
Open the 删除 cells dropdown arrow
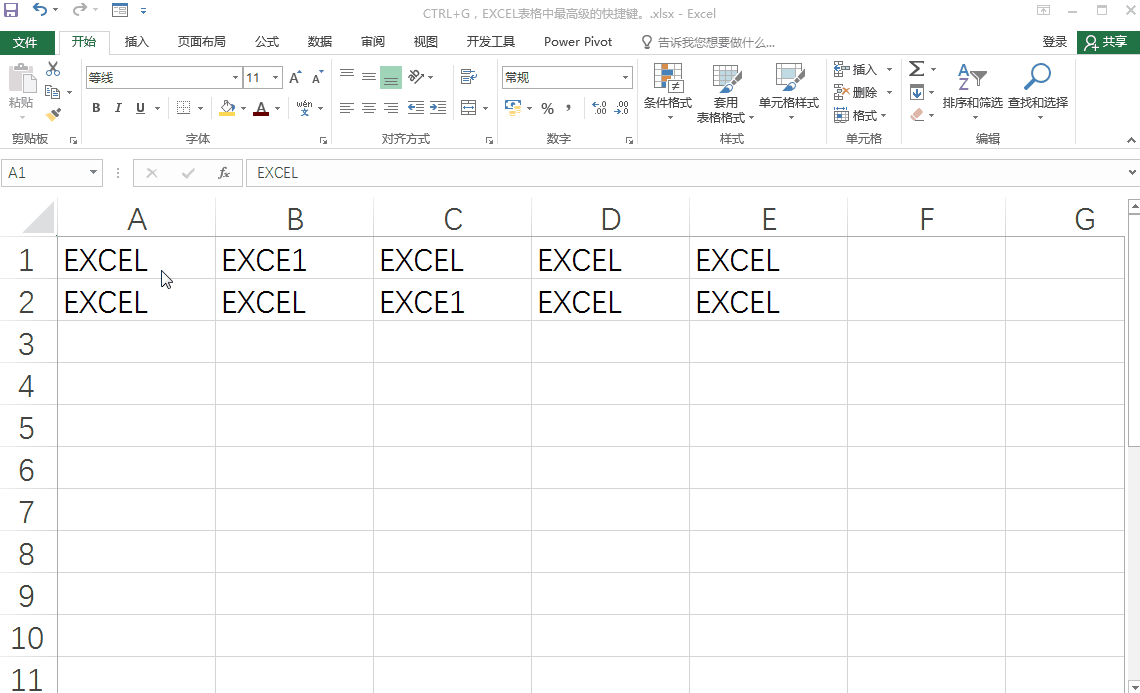[889, 92]
